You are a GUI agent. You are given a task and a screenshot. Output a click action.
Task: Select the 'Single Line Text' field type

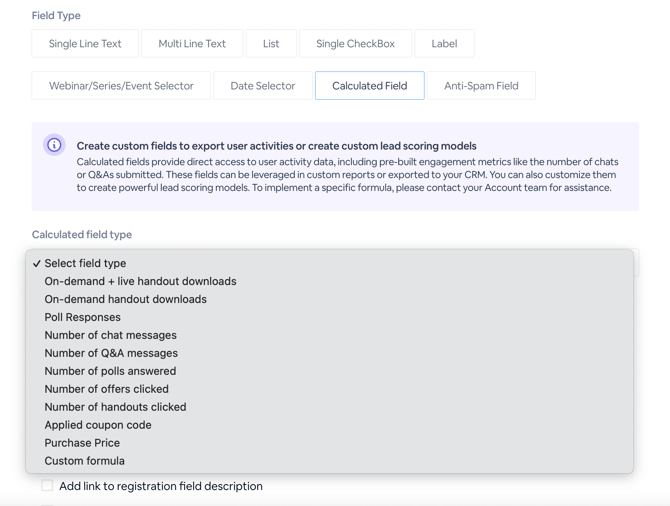coord(85,44)
